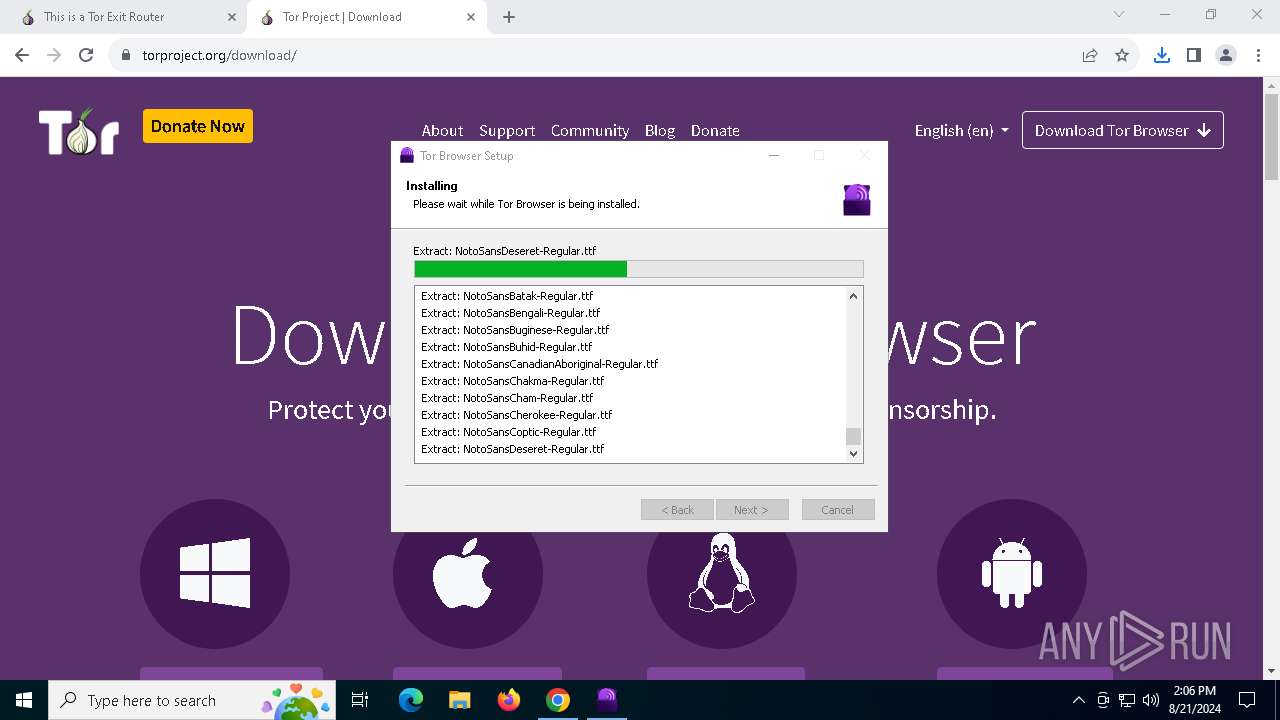Open Chrome profile avatar
This screenshot has width=1280, height=720.
coord(1226,55)
